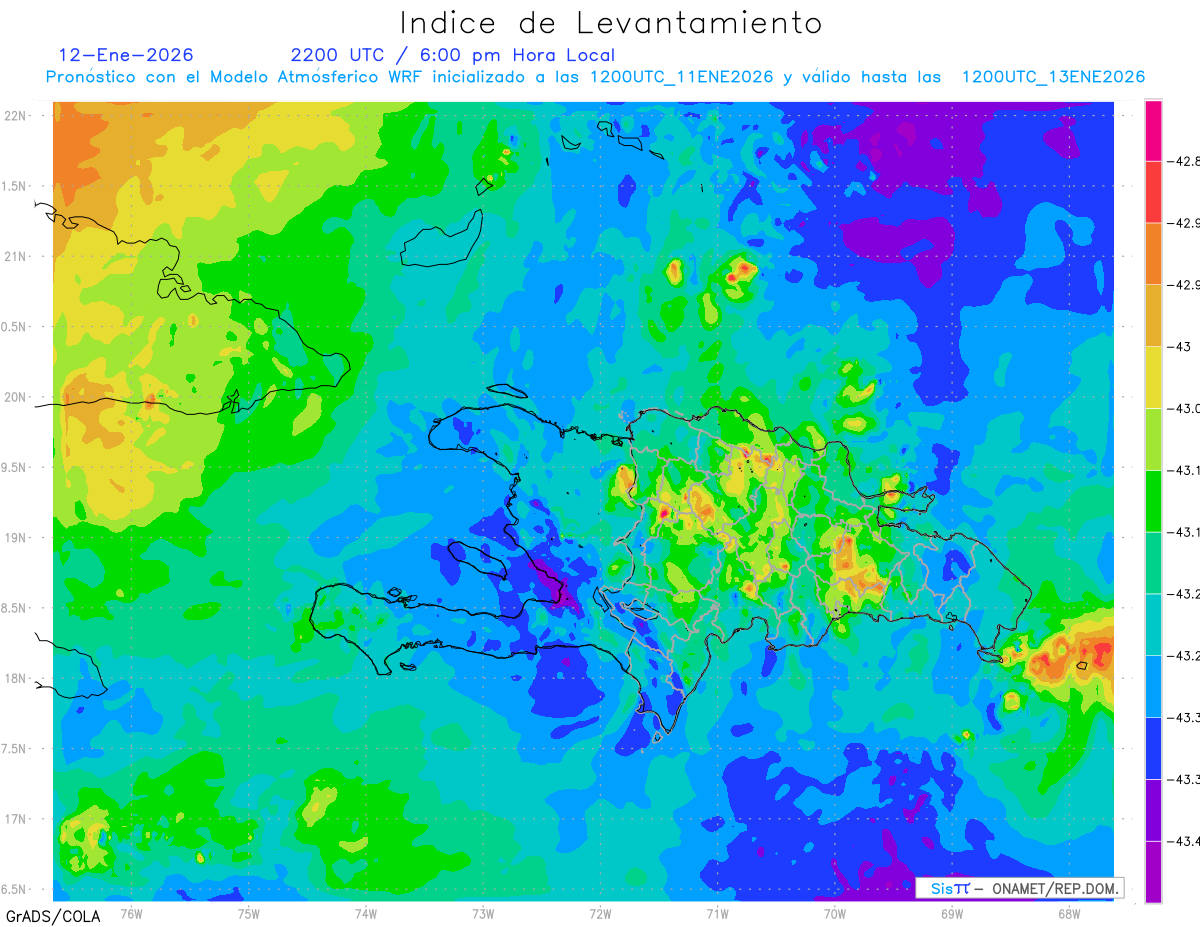Click the latitude label "19N"
The image size is (1200, 927).
pyautogui.click(x=14, y=537)
